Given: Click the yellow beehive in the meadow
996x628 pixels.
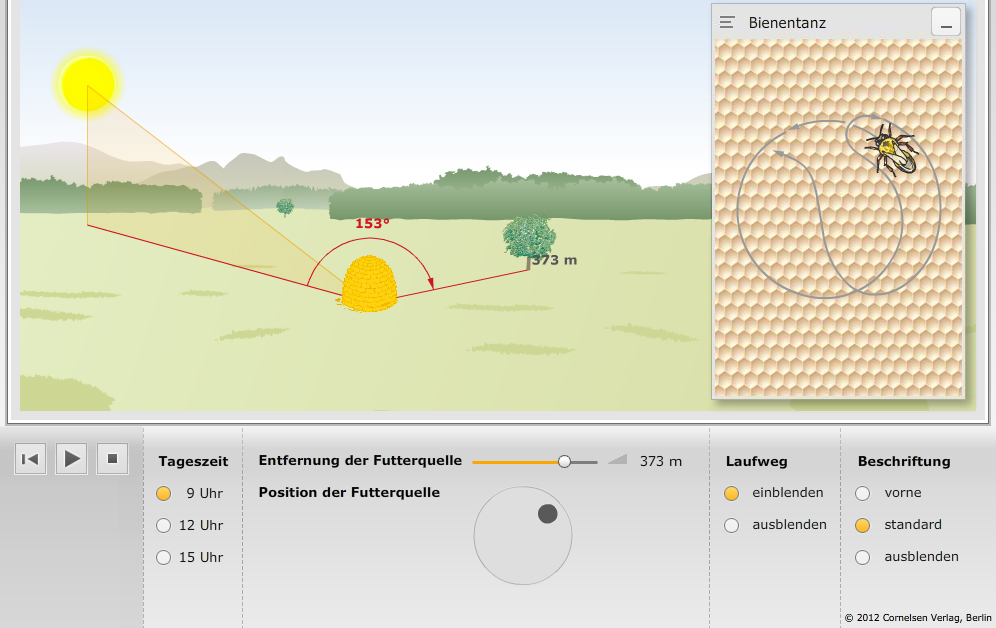Looking at the screenshot, I should point(369,284).
